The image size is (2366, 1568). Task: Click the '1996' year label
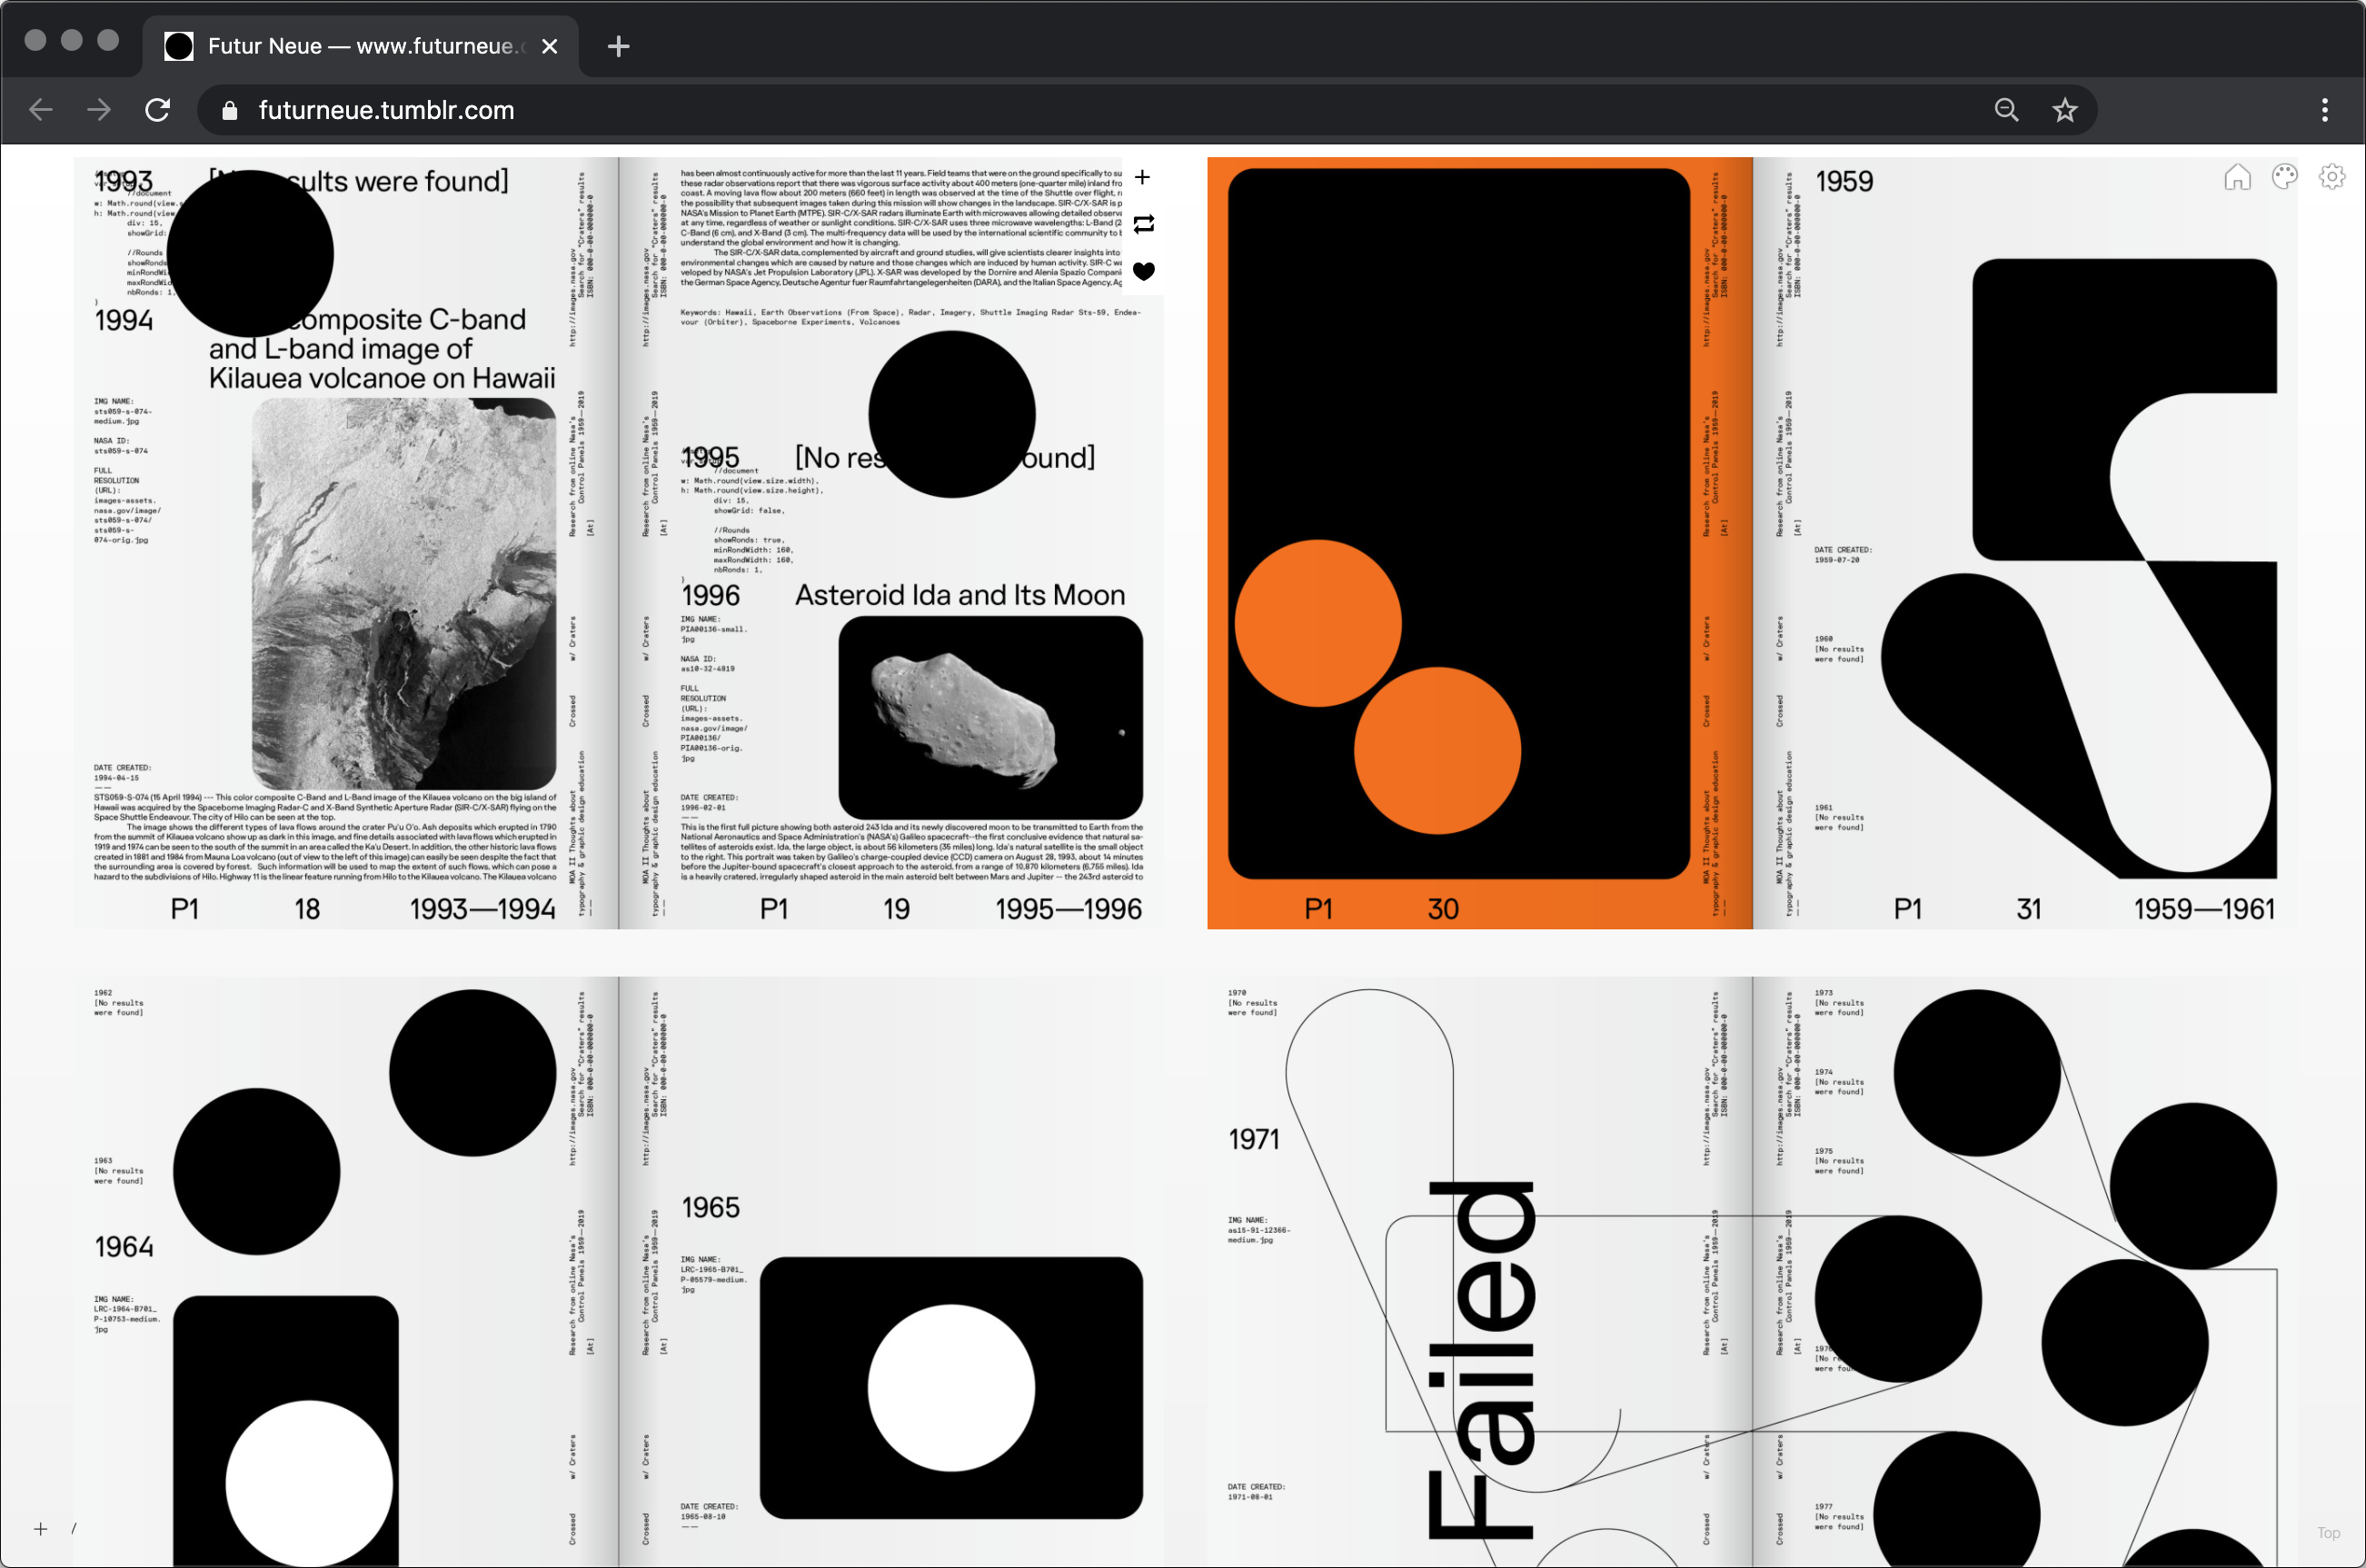(710, 595)
